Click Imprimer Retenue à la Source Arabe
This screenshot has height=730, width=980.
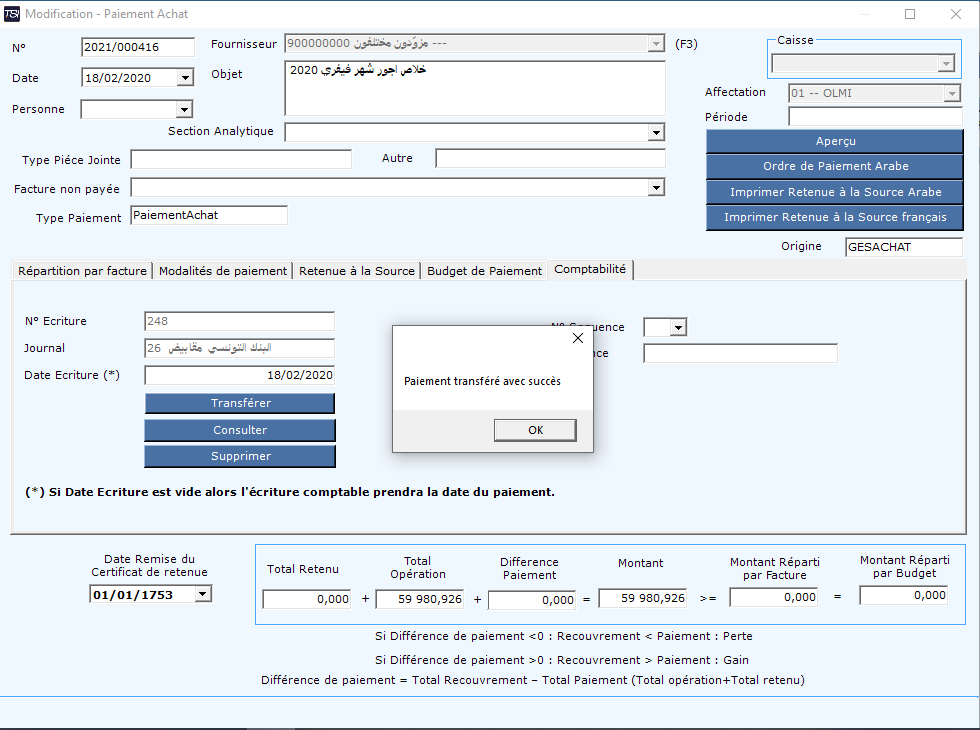click(x=835, y=192)
